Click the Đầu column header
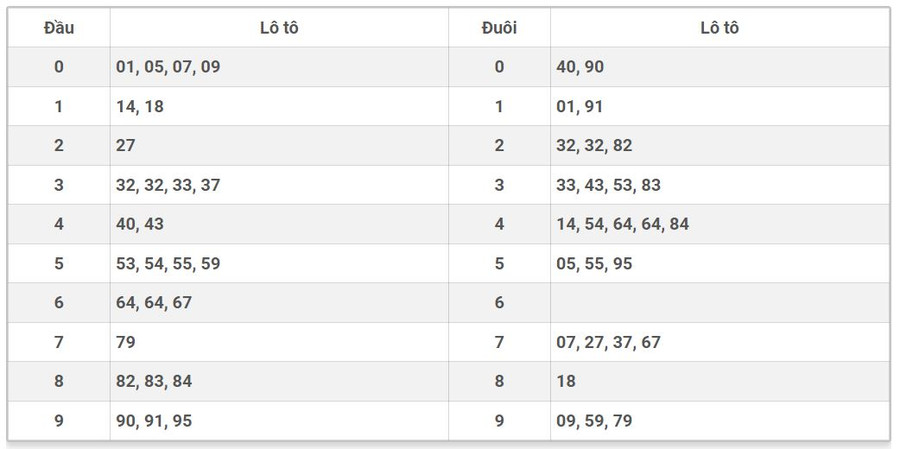 59,28
